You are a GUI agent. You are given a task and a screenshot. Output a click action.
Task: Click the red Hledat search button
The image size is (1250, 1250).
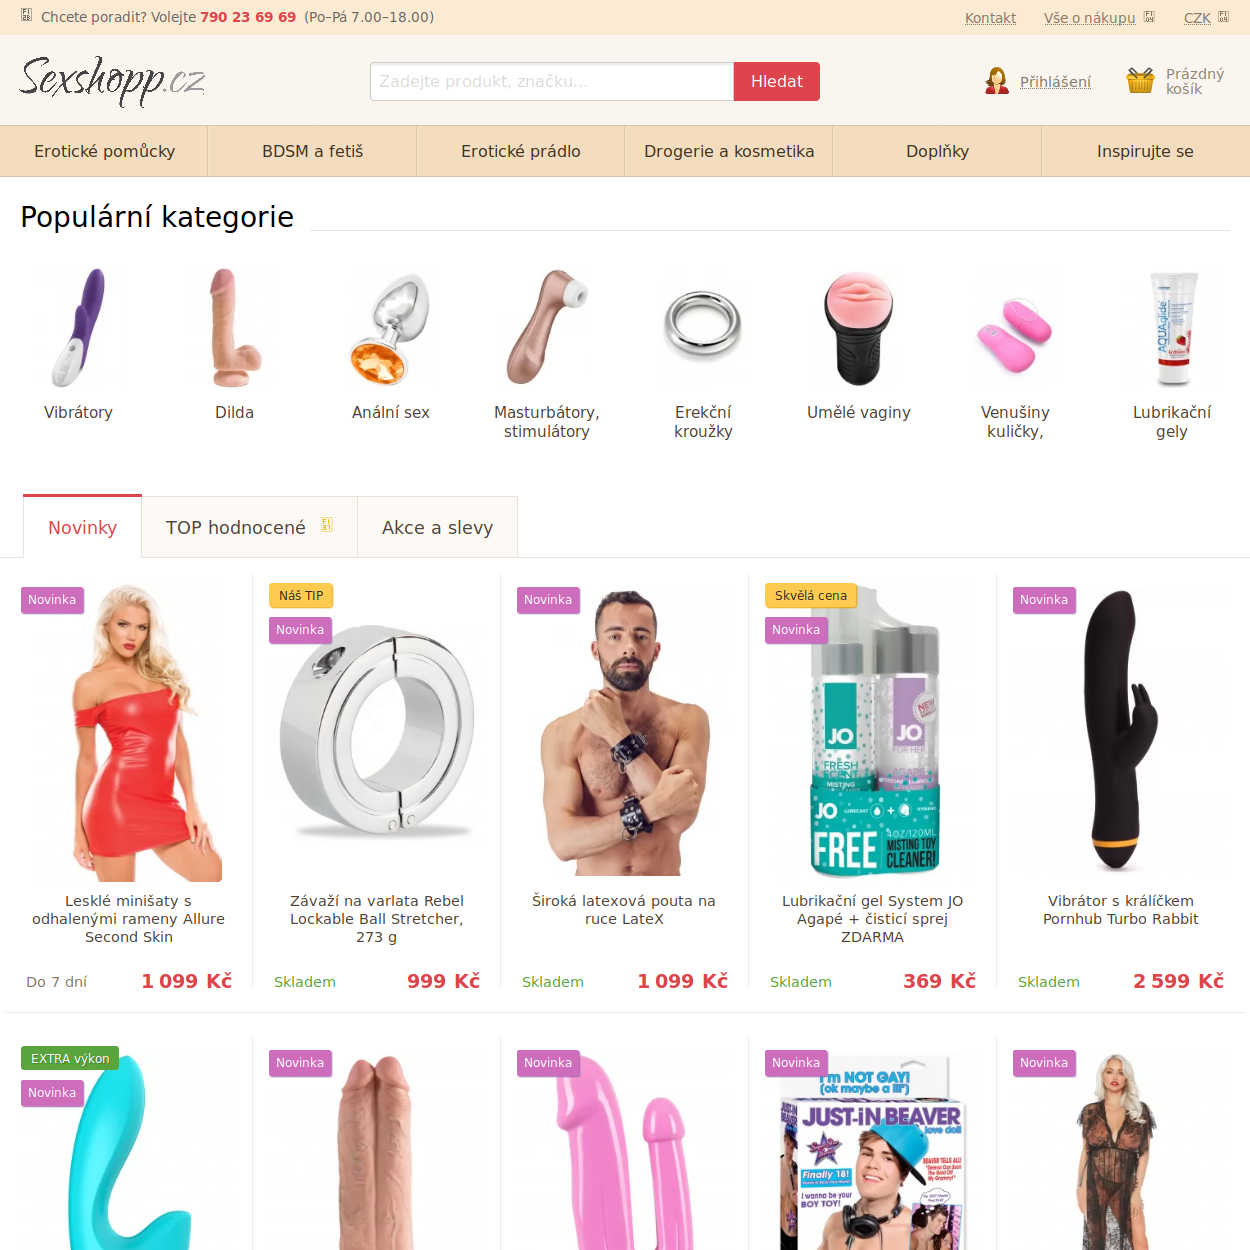pyautogui.click(x=777, y=81)
